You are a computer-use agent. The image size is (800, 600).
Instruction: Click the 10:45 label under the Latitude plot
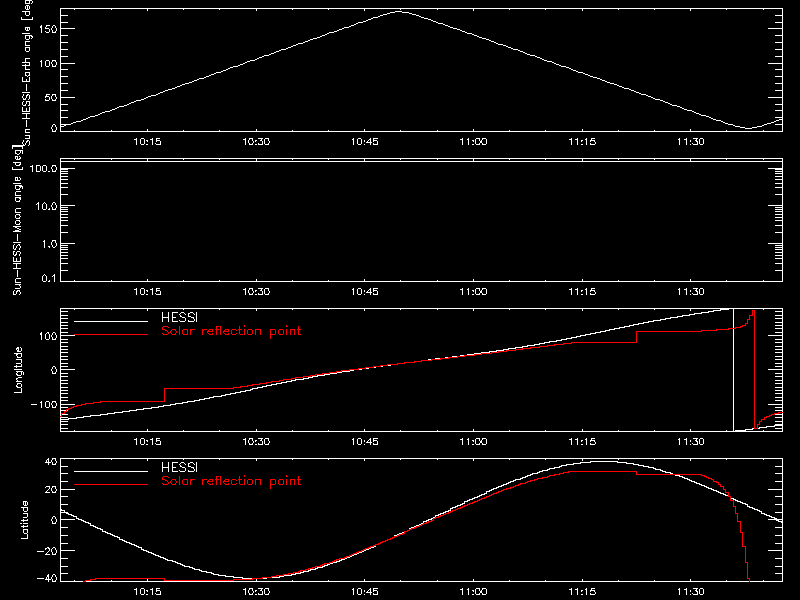pos(365,592)
